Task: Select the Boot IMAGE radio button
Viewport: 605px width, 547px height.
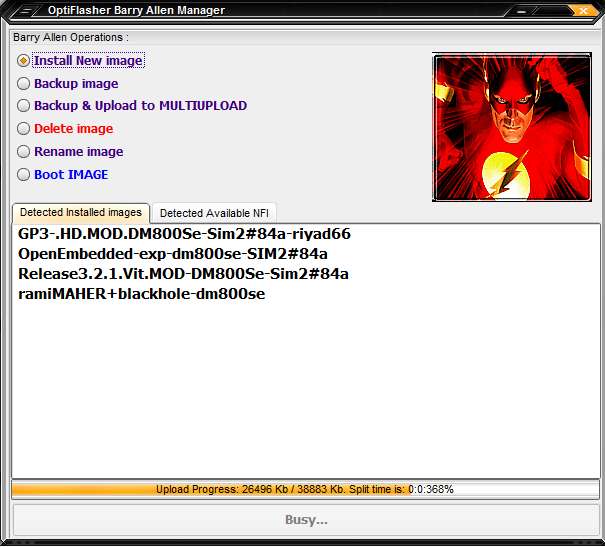Action: tap(23, 174)
